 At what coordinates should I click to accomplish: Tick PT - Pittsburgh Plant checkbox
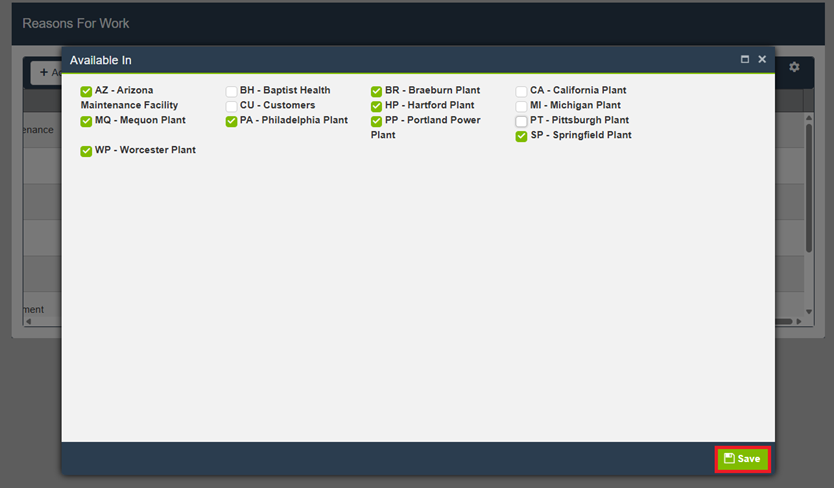521,121
